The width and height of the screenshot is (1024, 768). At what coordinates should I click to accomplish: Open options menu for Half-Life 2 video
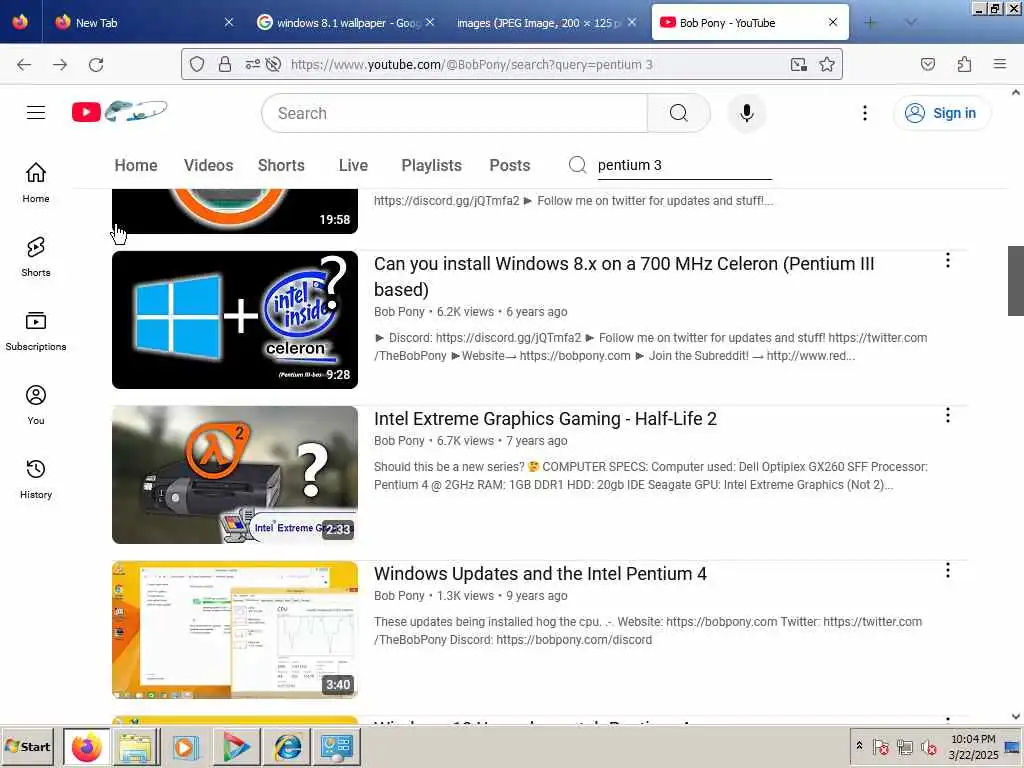pos(948,415)
